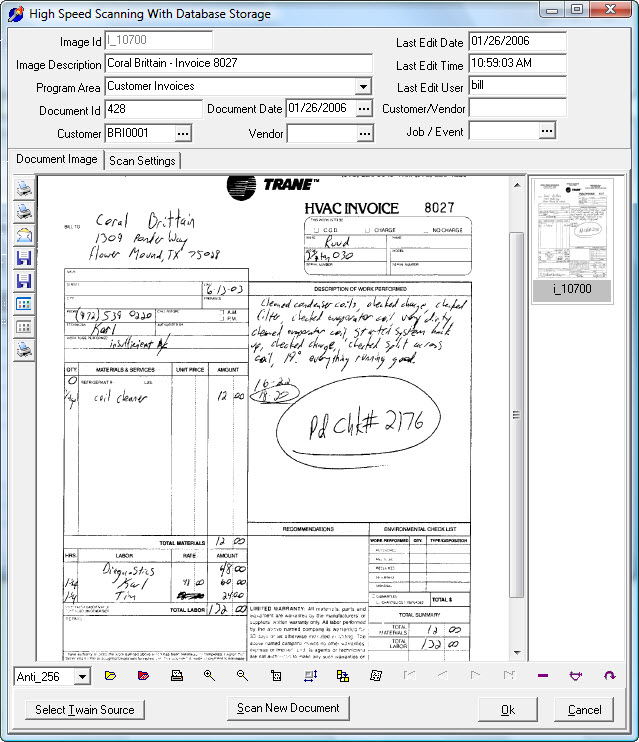Click the Customer/Vendor empty field

(517, 108)
